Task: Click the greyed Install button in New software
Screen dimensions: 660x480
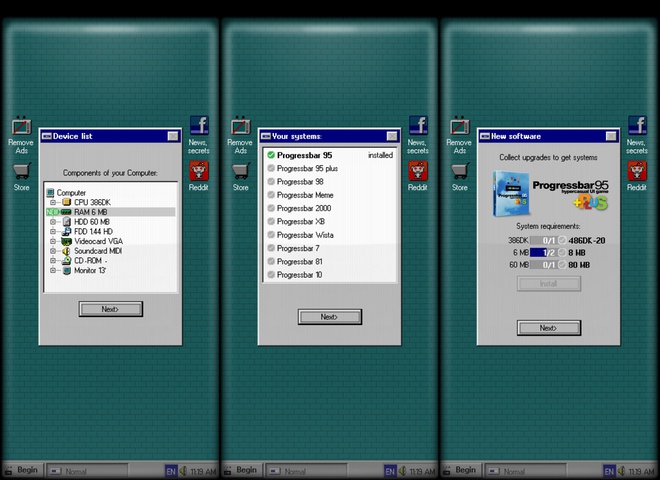Action: (x=548, y=284)
